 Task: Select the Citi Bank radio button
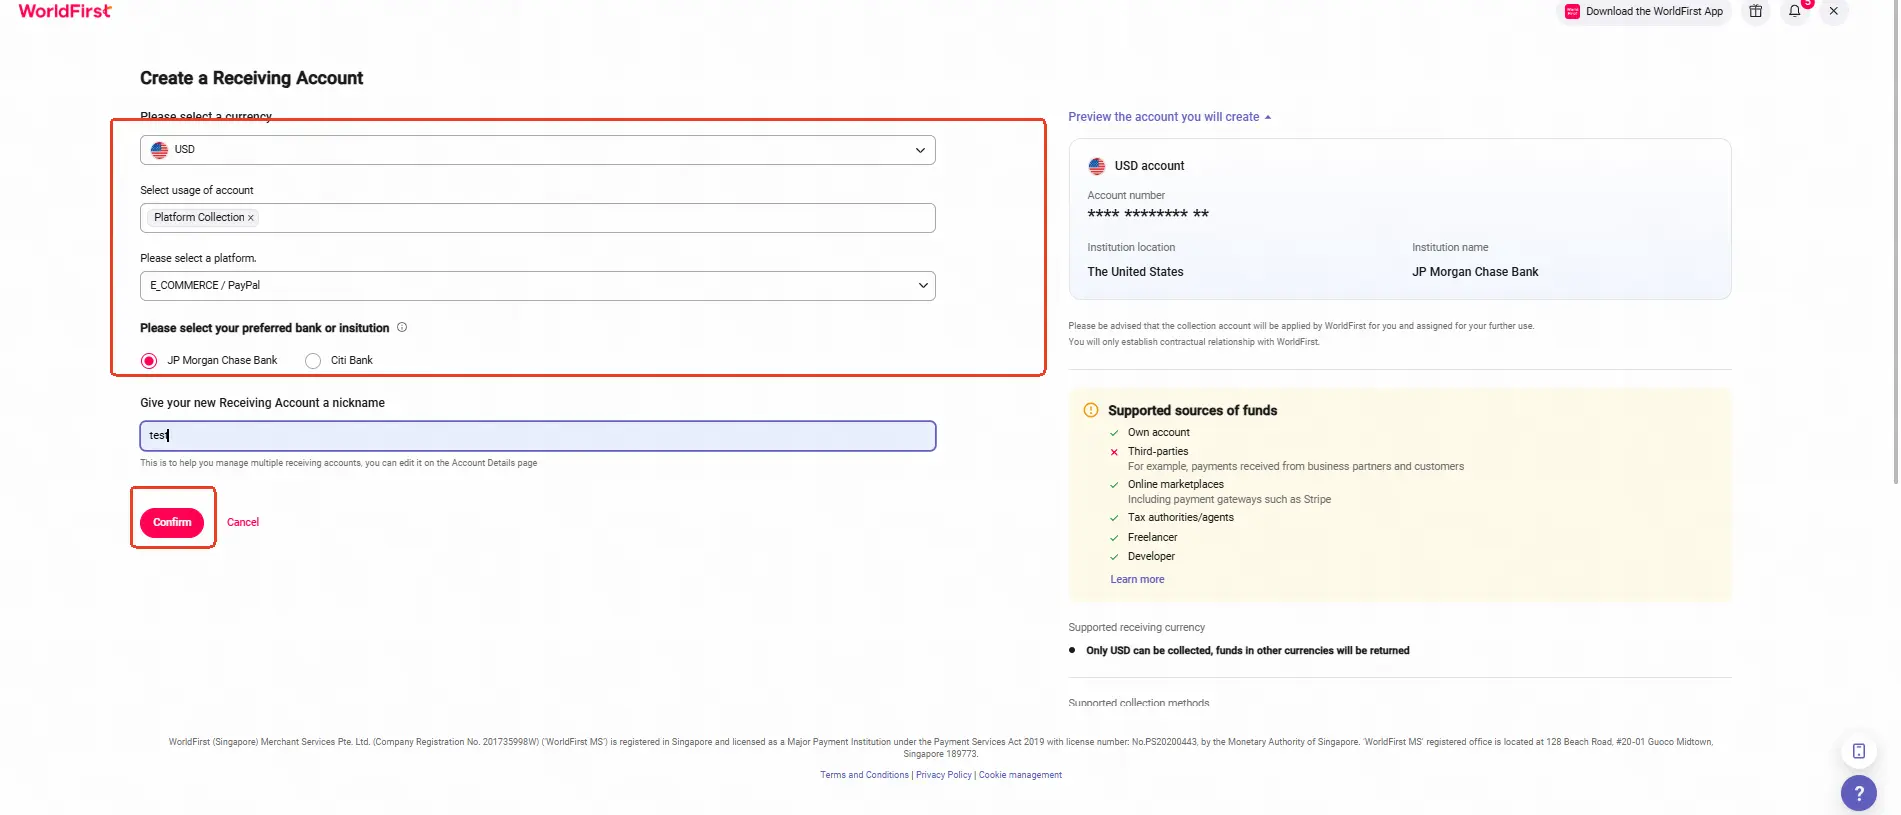point(313,361)
